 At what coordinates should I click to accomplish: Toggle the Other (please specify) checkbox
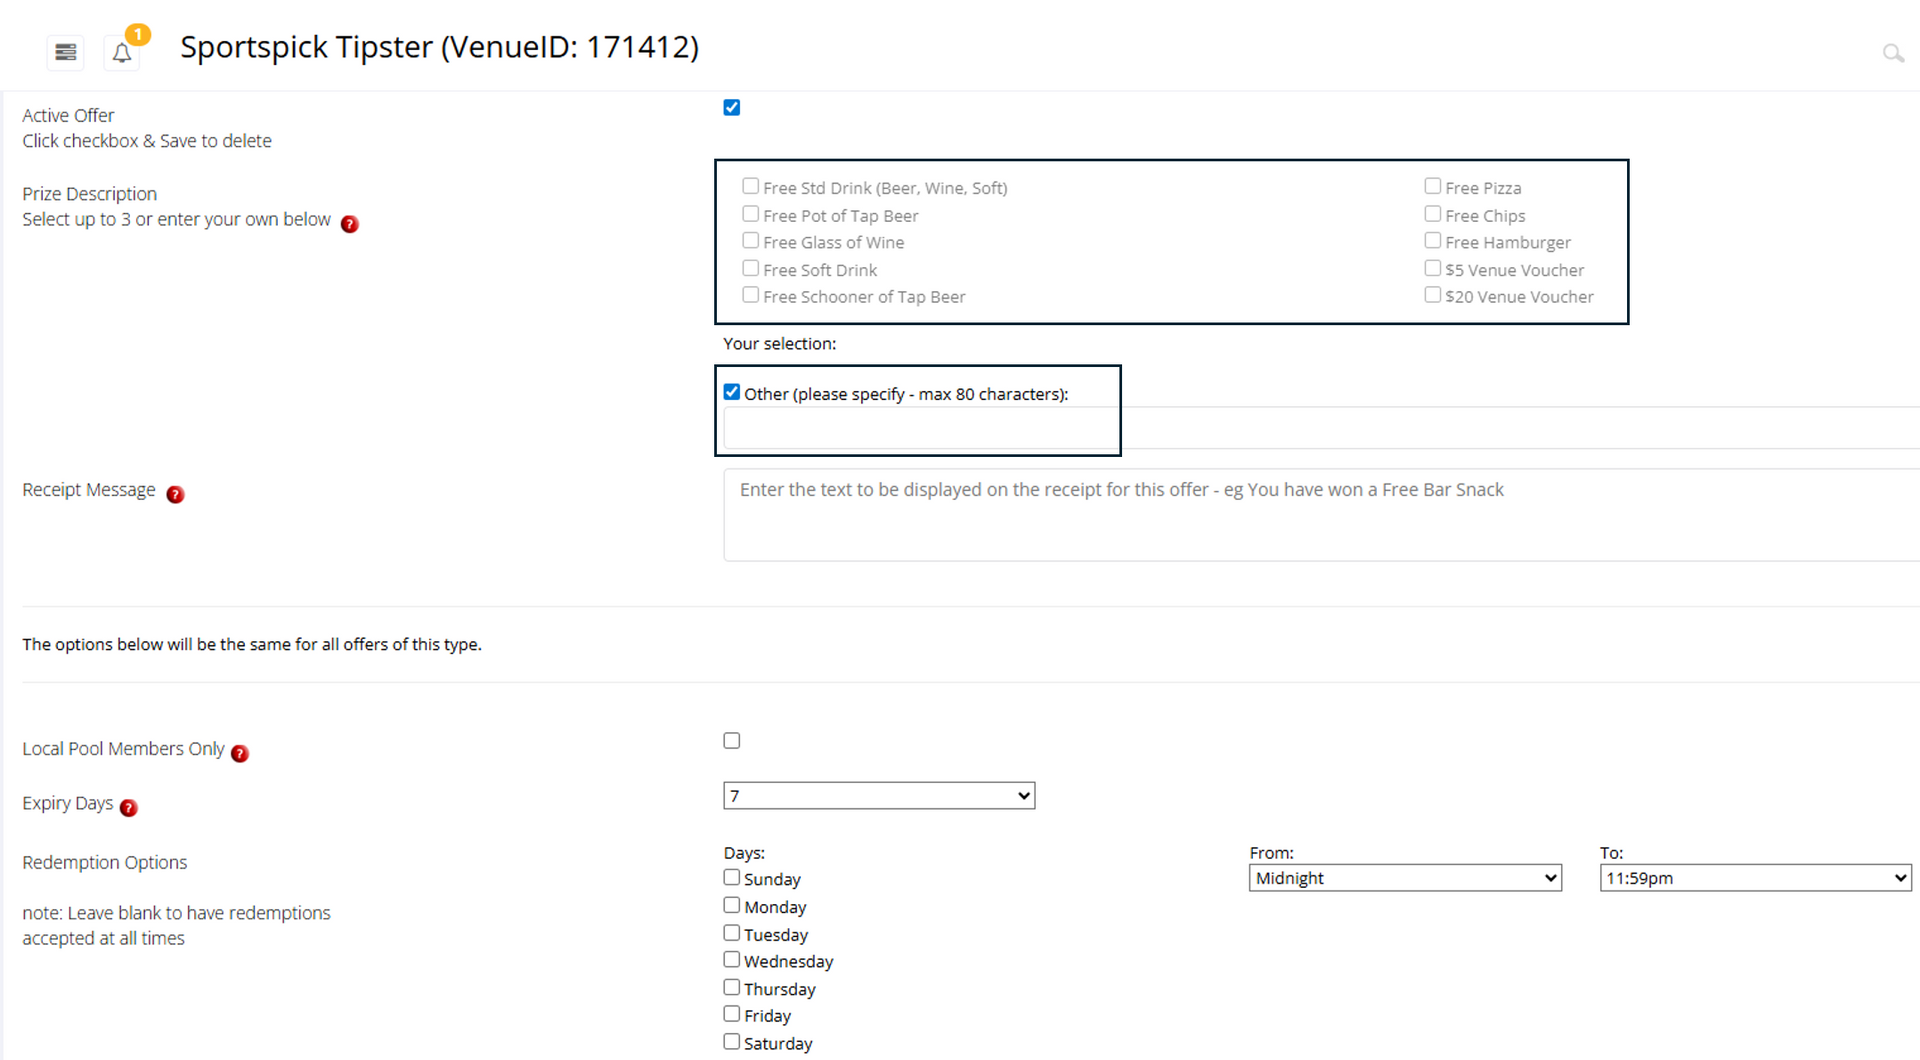pyautogui.click(x=732, y=392)
